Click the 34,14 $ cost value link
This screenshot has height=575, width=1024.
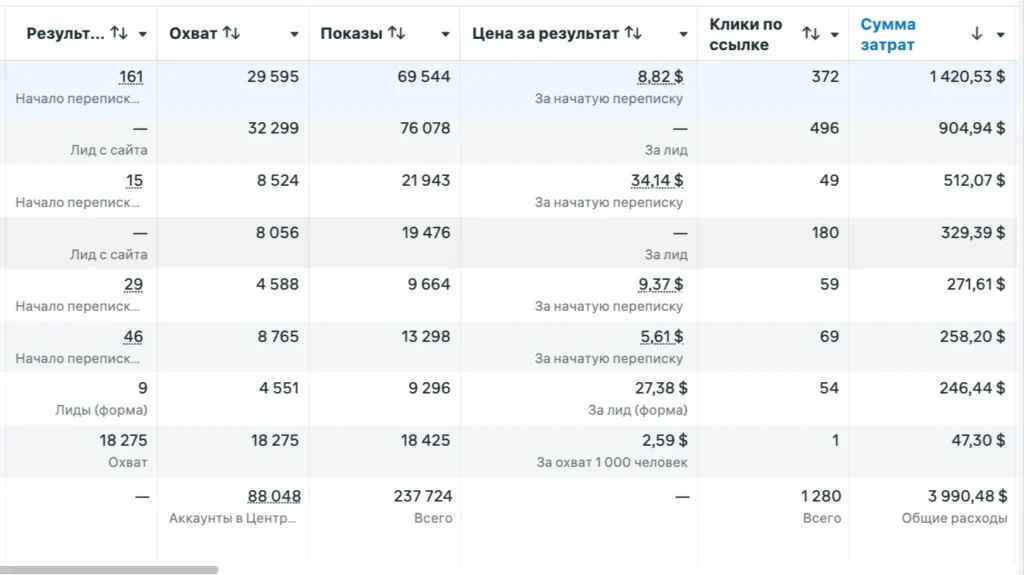[657, 181]
